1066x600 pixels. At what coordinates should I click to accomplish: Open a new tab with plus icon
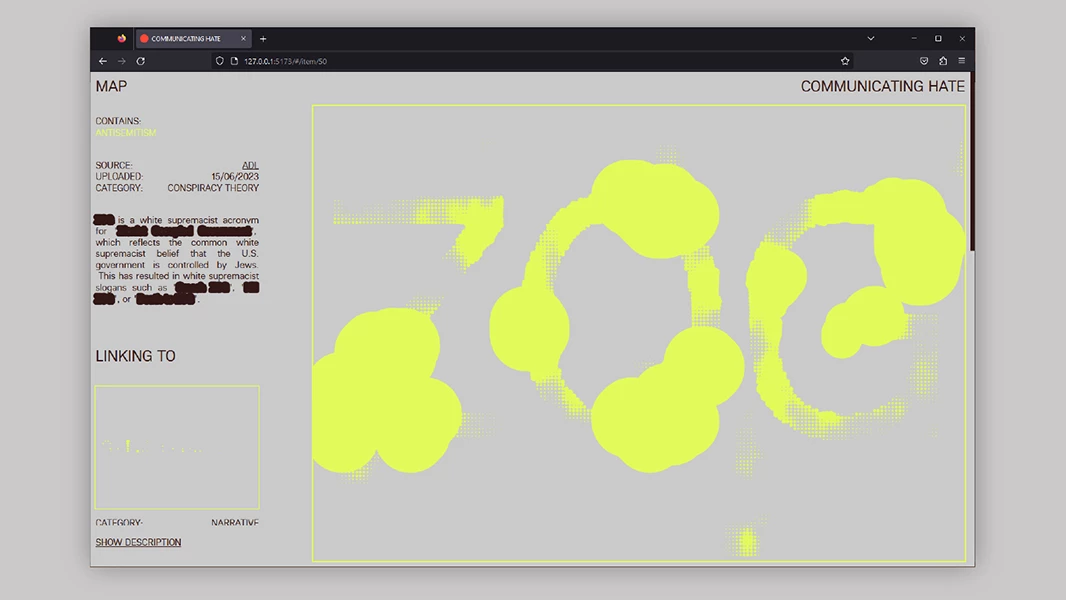pos(263,39)
